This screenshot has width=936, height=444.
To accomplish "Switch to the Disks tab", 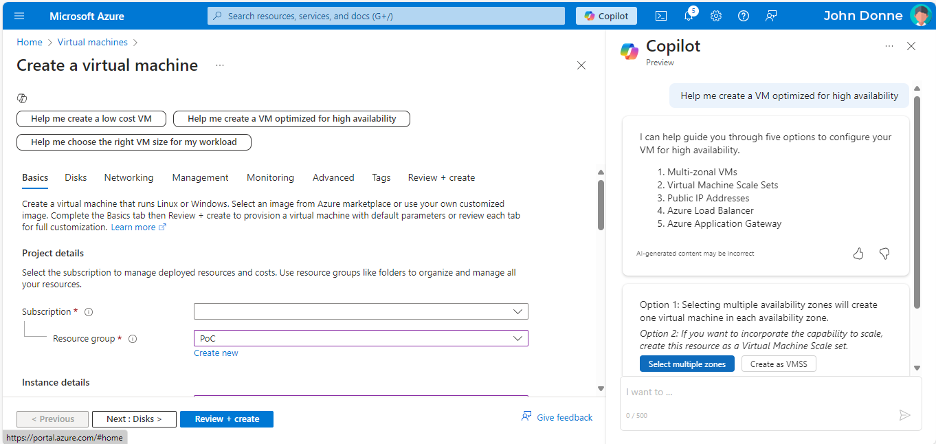I will (x=76, y=178).
